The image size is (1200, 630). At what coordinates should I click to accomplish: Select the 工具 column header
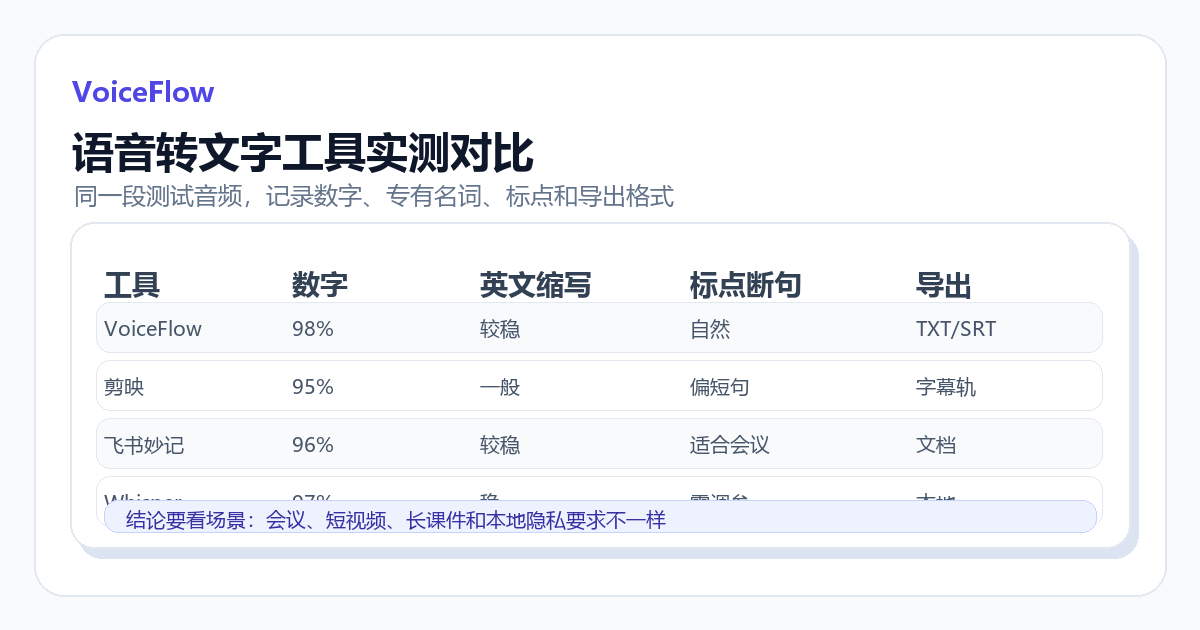coord(132,286)
